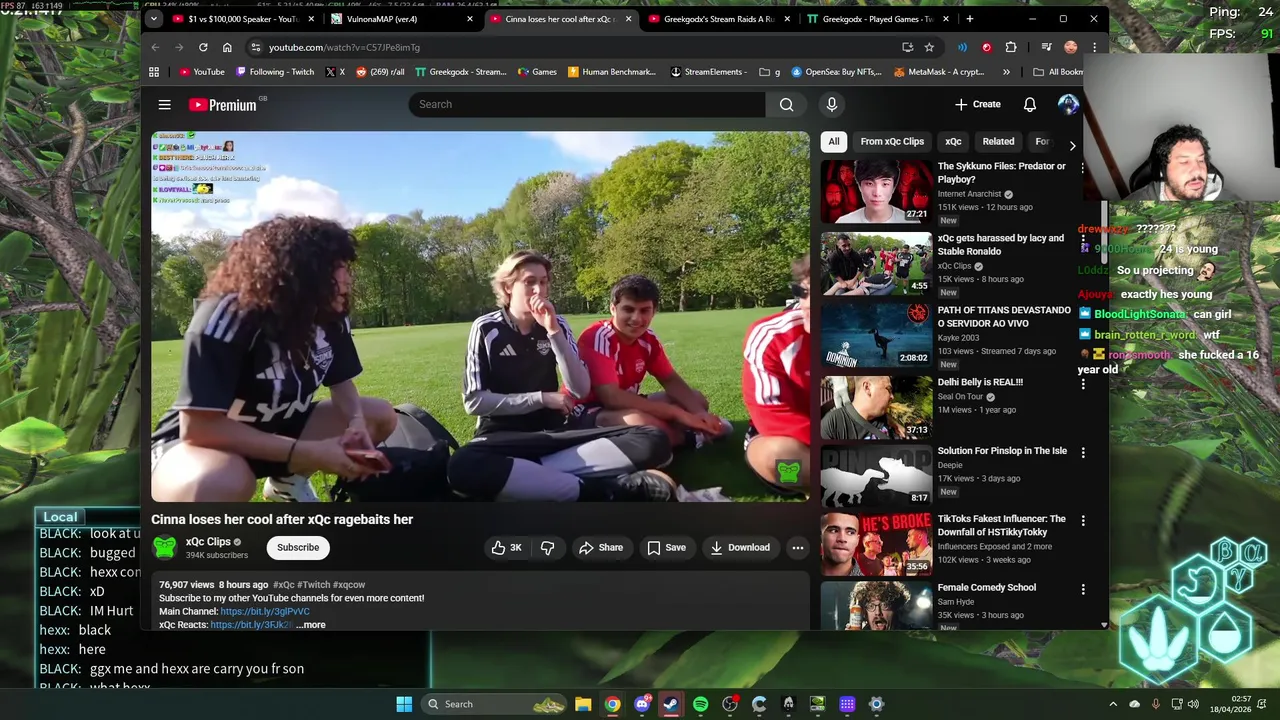Open options for The Sykkuno Files video
1280x720 pixels.
point(1083,168)
